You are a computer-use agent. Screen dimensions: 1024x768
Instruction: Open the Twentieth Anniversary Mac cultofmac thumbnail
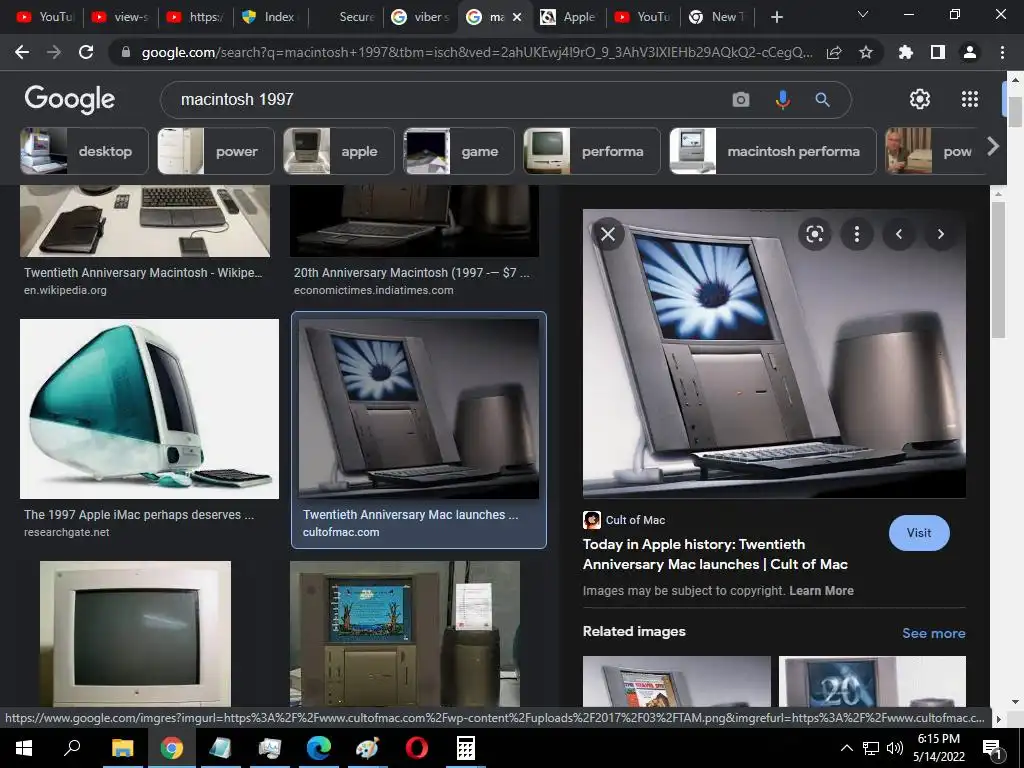point(419,409)
